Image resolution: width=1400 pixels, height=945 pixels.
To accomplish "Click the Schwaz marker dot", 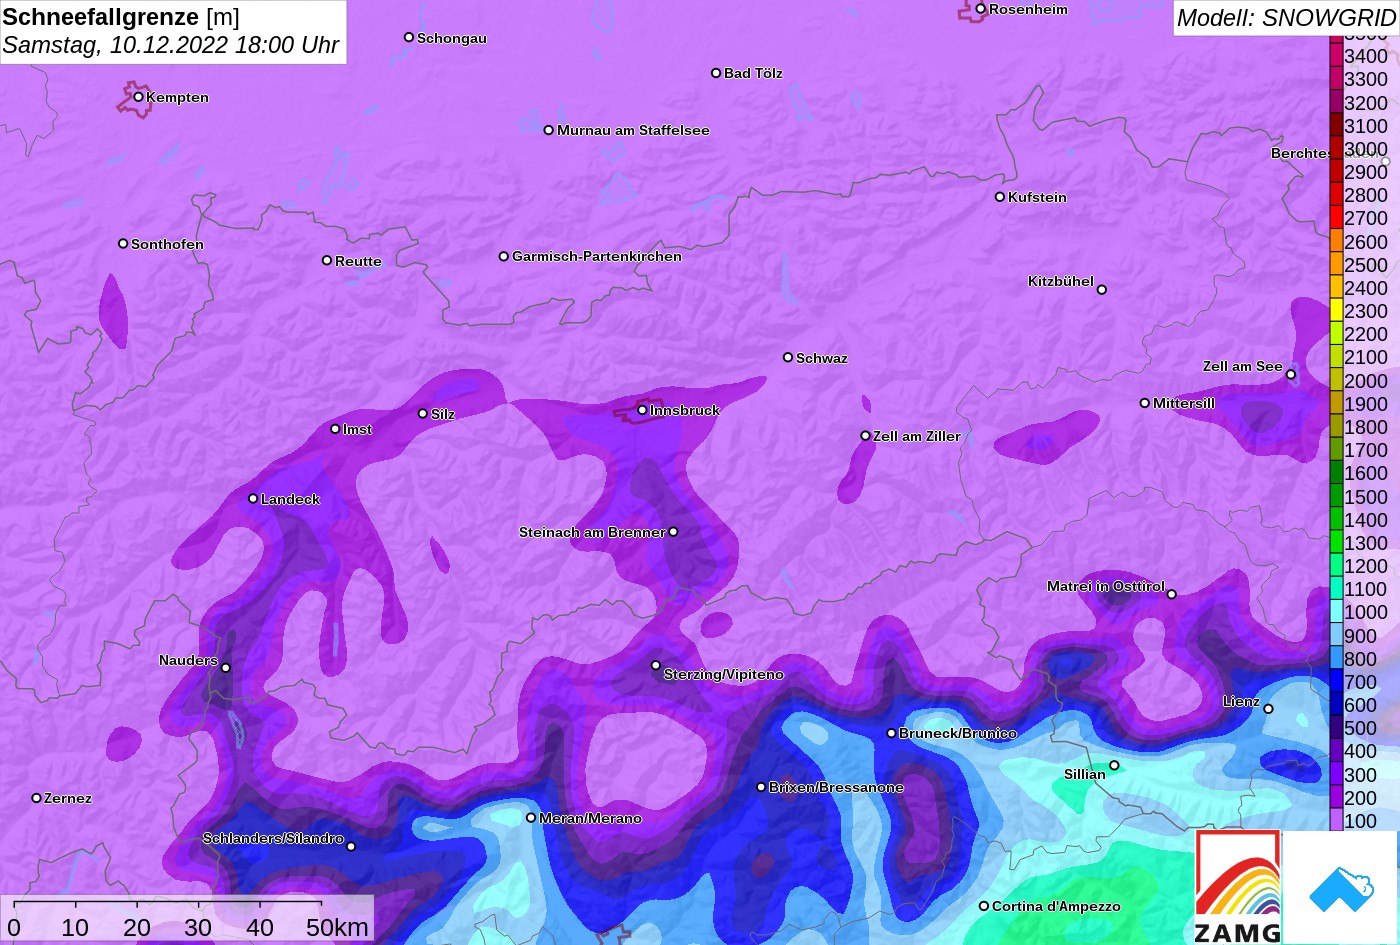I will tap(788, 357).
